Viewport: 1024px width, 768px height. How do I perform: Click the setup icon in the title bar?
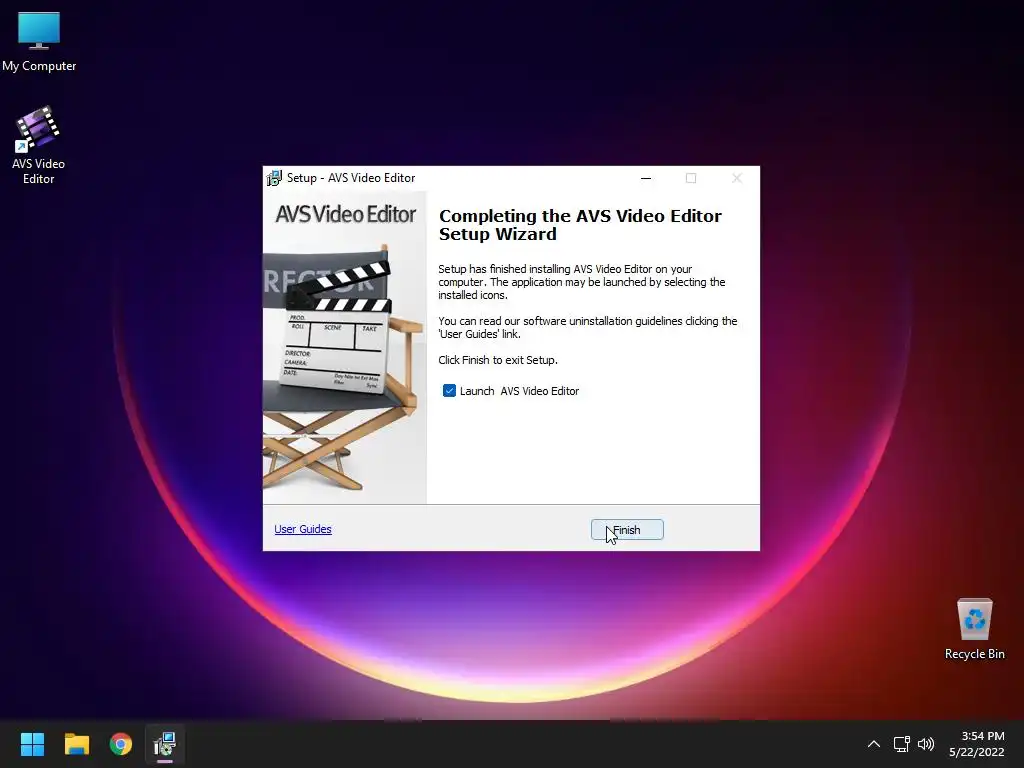click(x=274, y=178)
